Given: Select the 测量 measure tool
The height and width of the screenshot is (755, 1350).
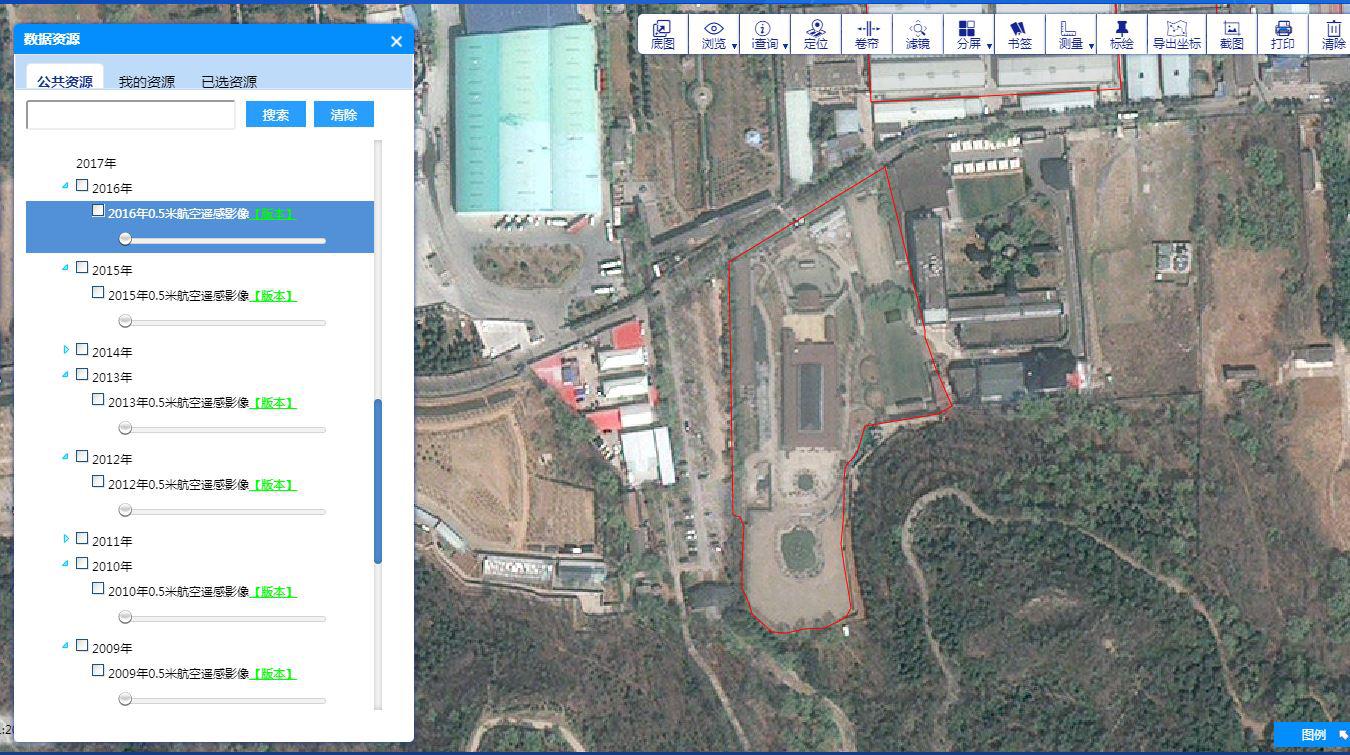Looking at the screenshot, I should (1069, 34).
